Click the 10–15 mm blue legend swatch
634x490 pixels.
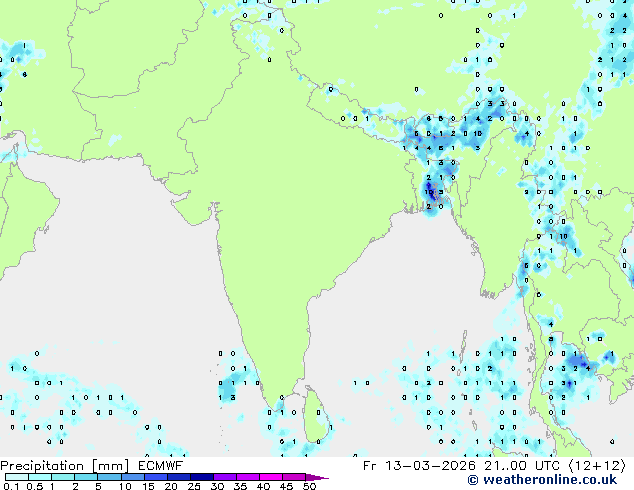tap(132, 477)
